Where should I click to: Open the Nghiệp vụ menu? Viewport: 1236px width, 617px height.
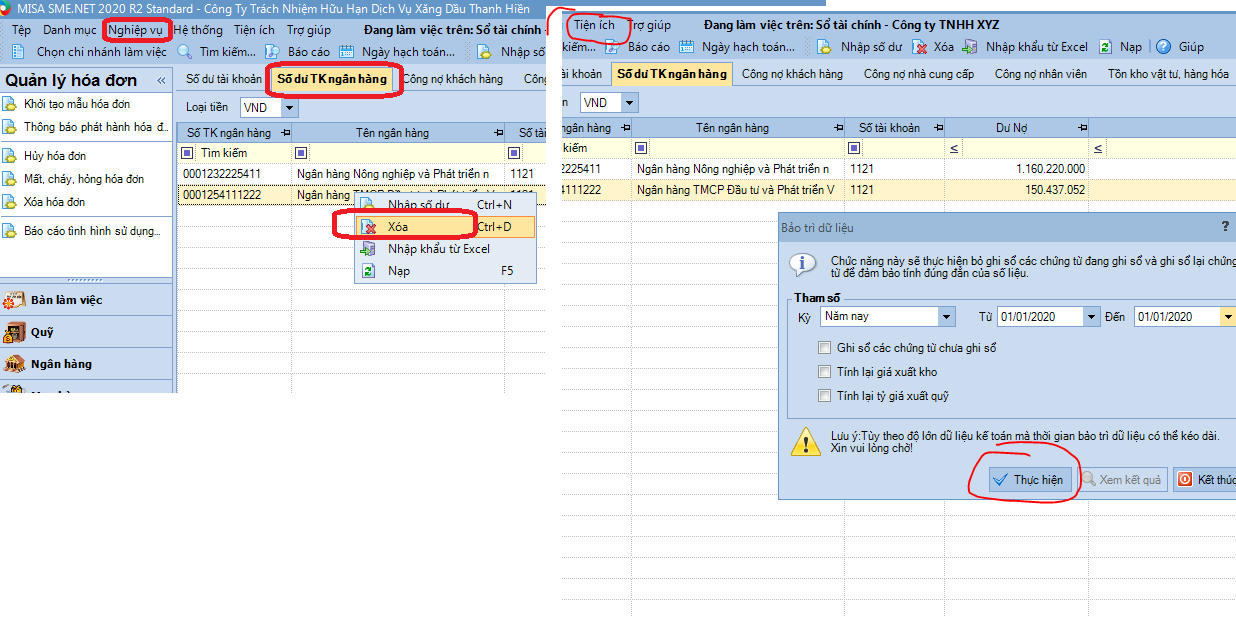coord(135,30)
